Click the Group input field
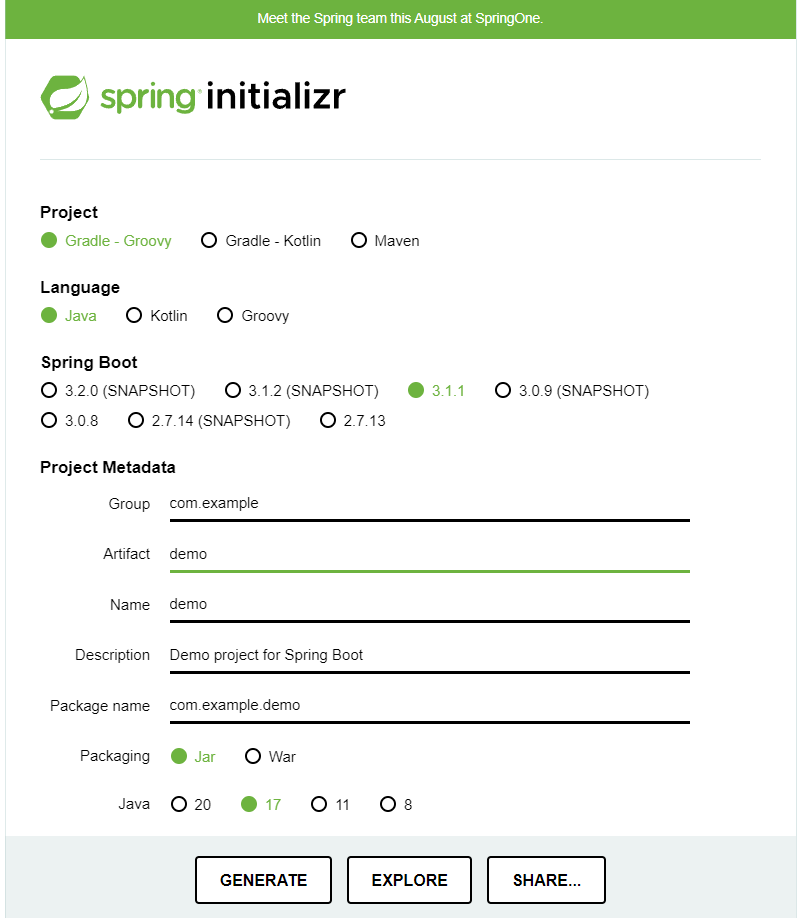 tap(429, 504)
